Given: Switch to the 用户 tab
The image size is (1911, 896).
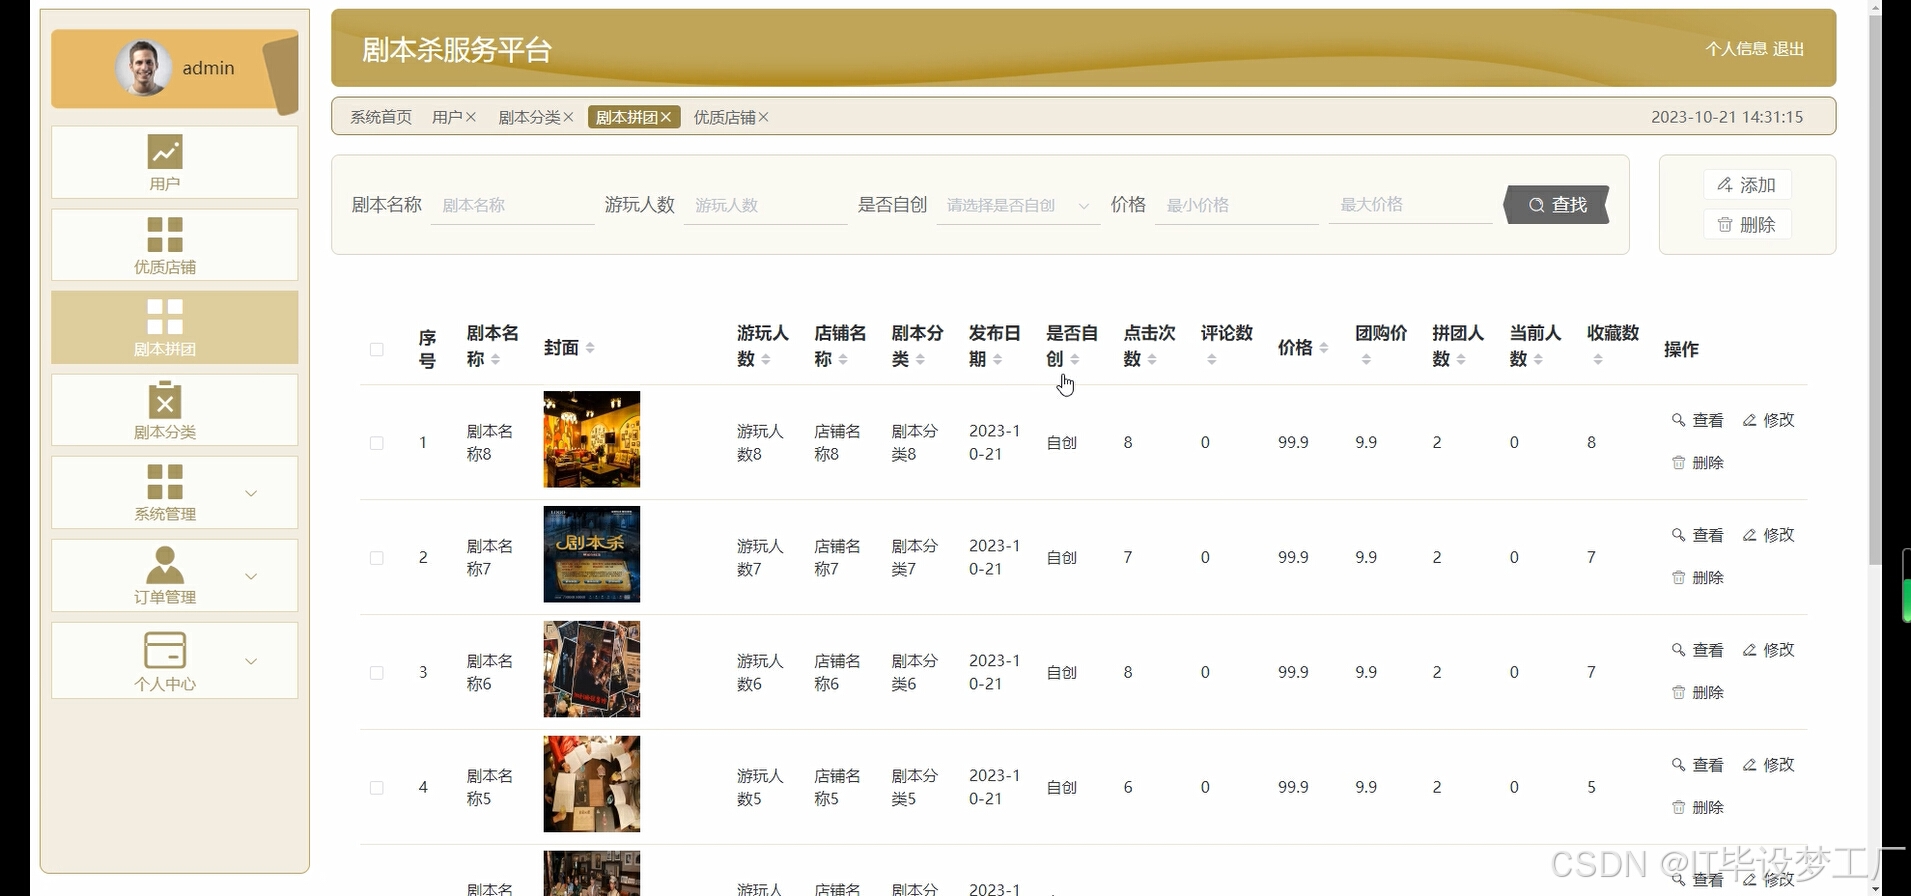Looking at the screenshot, I should (x=446, y=117).
